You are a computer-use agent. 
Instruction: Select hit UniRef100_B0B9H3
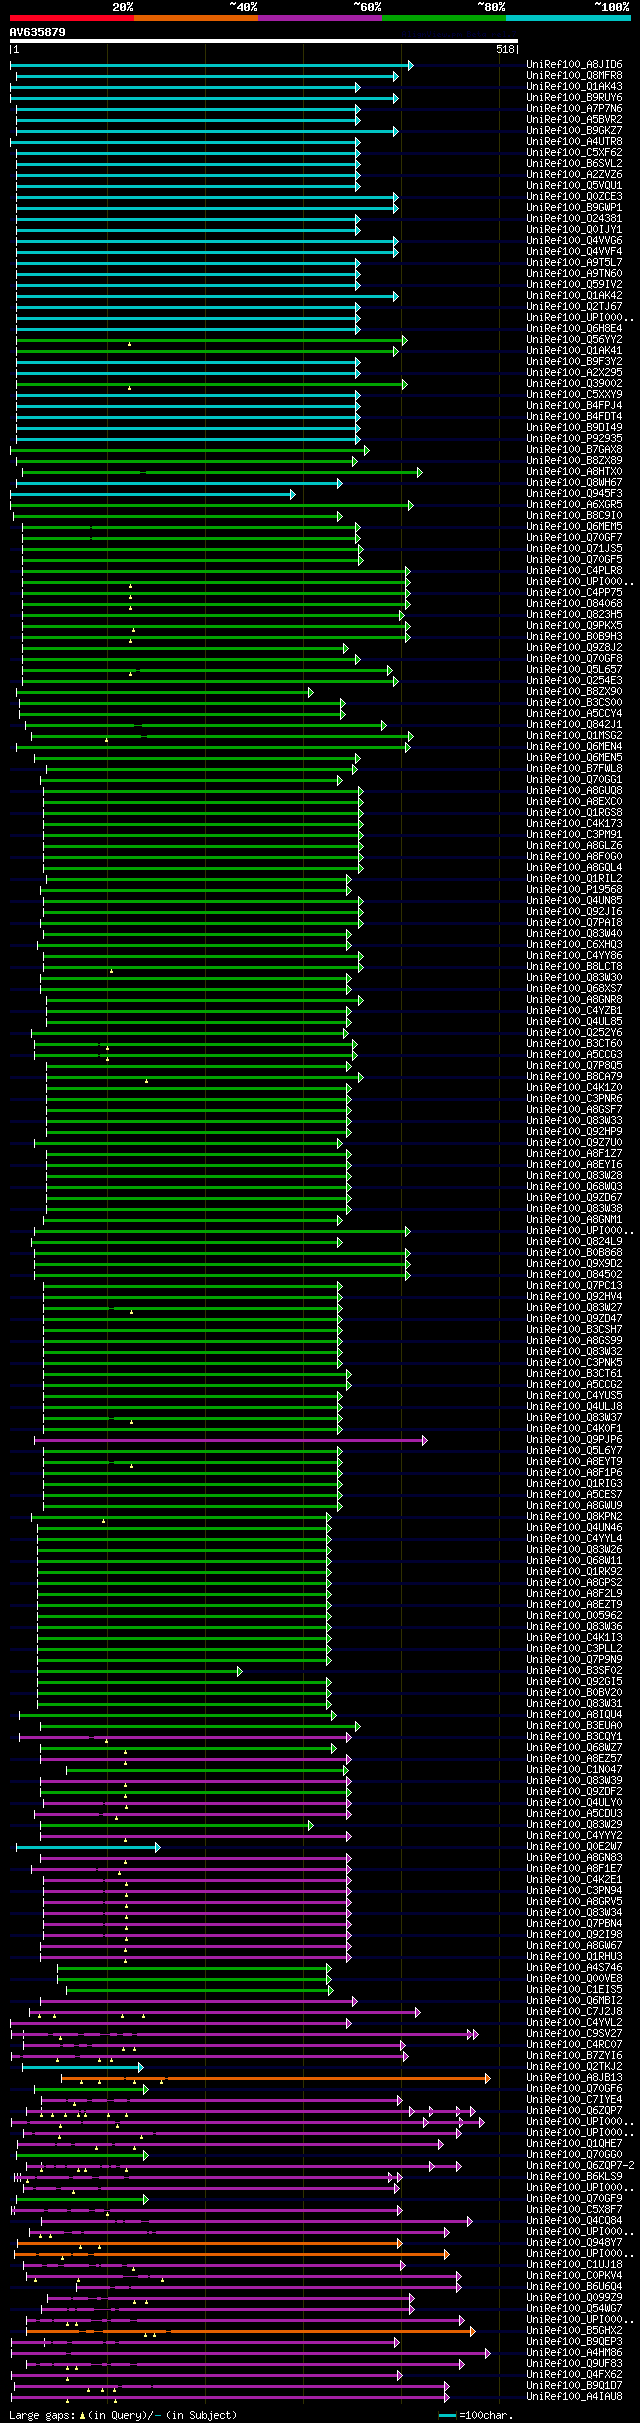pyautogui.click(x=574, y=637)
